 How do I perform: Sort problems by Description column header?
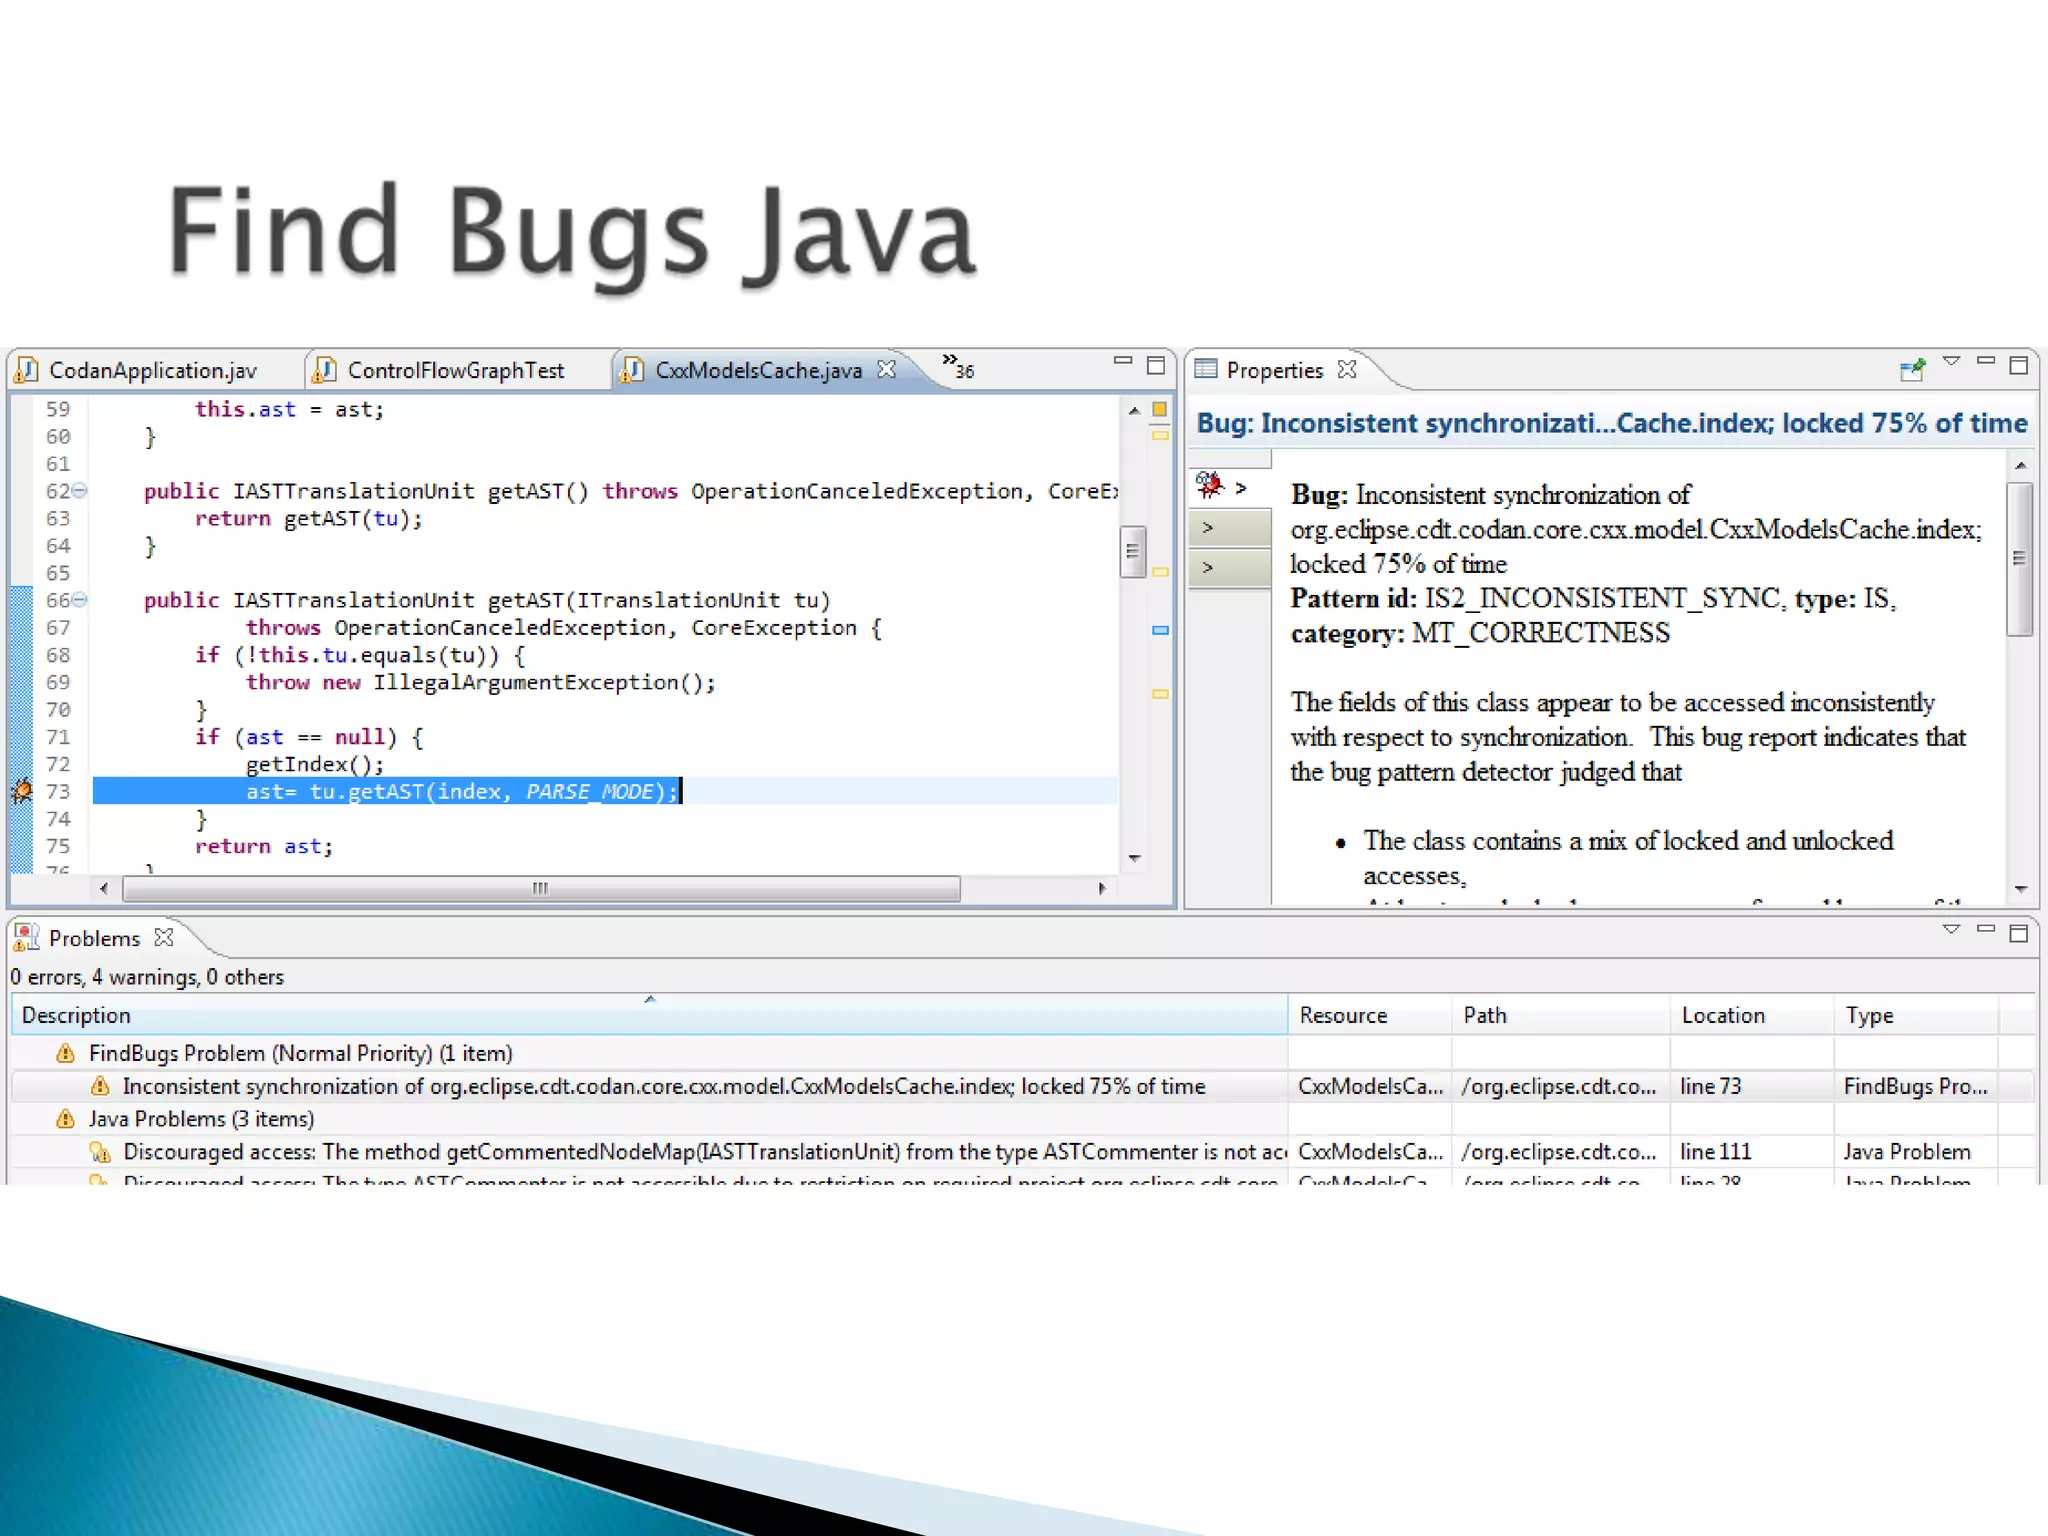tap(76, 1015)
